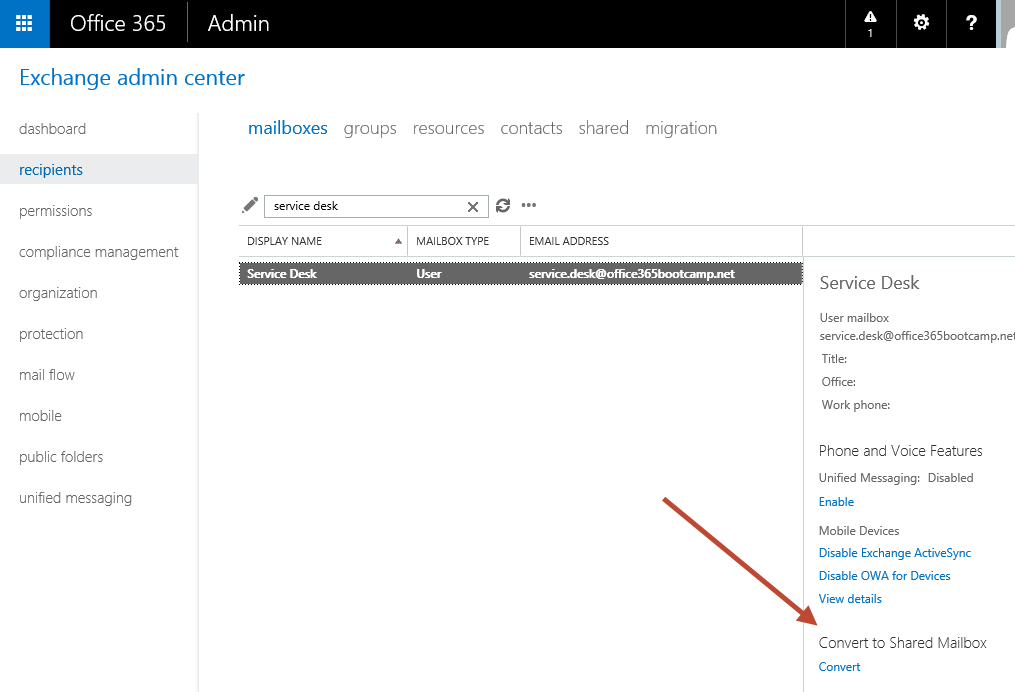Refresh the mailbox list
Image resolution: width=1015 pixels, height=692 pixels.
point(503,205)
